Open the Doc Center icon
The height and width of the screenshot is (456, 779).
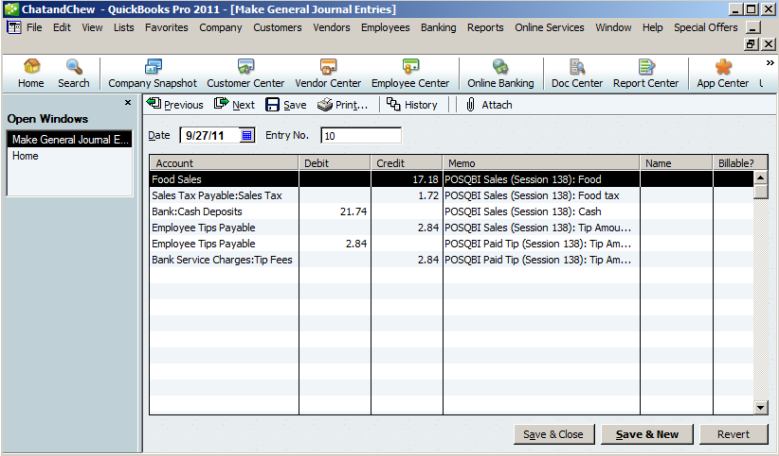click(577, 67)
